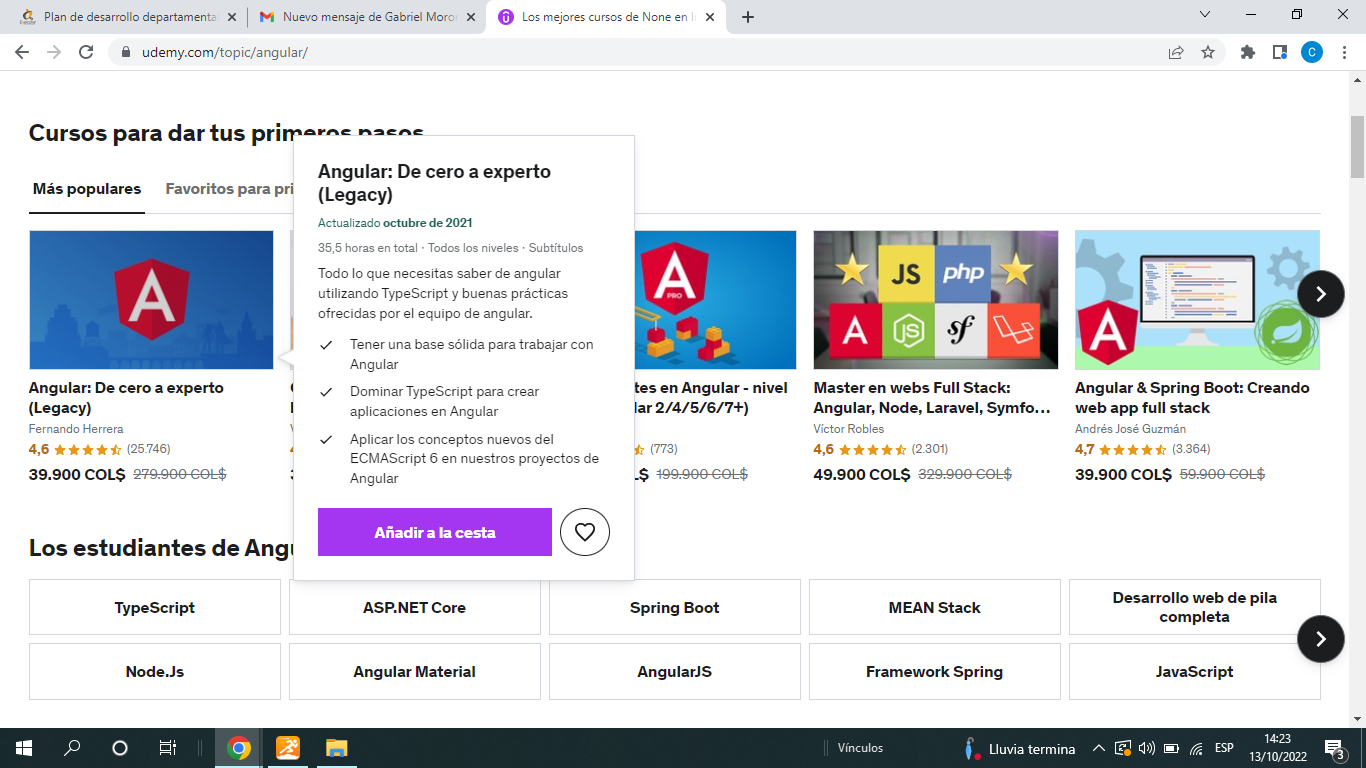The image size is (1366, 768).
Task: Click Añadir a la cesta button
Action: click(434, 532)
